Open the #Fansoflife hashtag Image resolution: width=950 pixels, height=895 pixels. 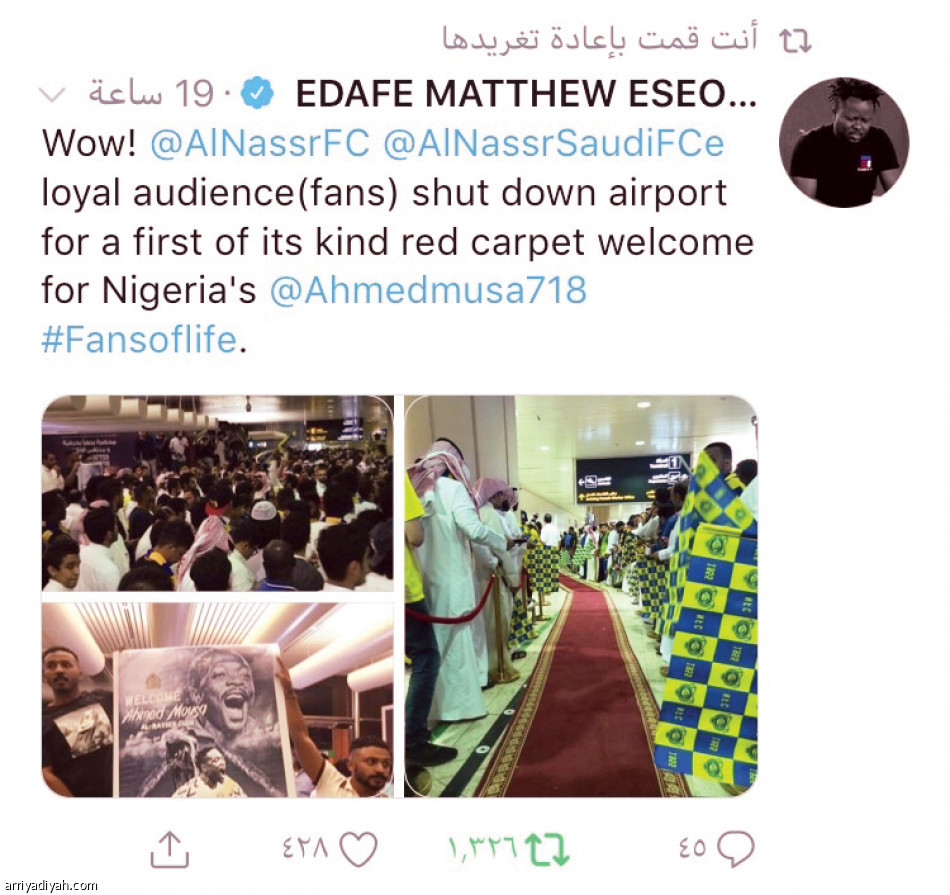click(139, 339)
